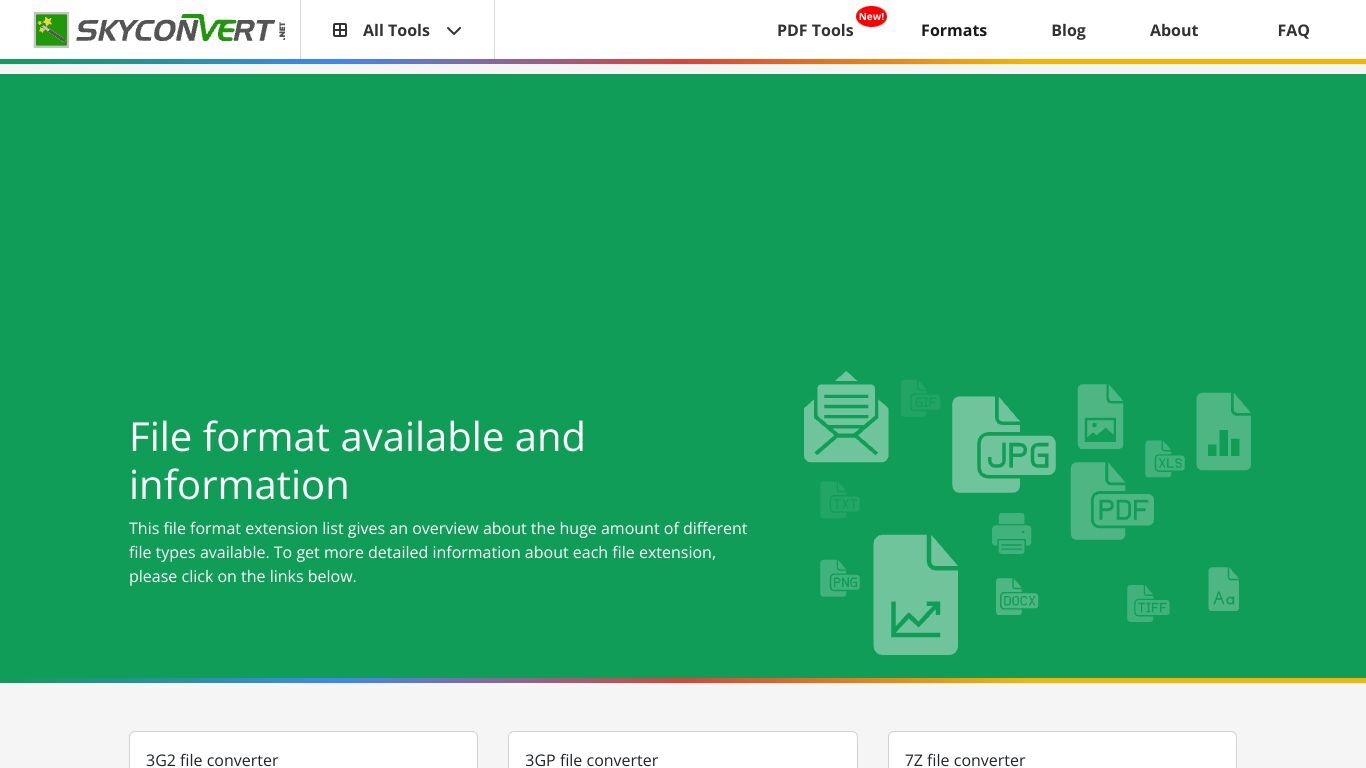1366x768 pixels.
Task: Open the PDF Tools menu
Action: (815, 30)
